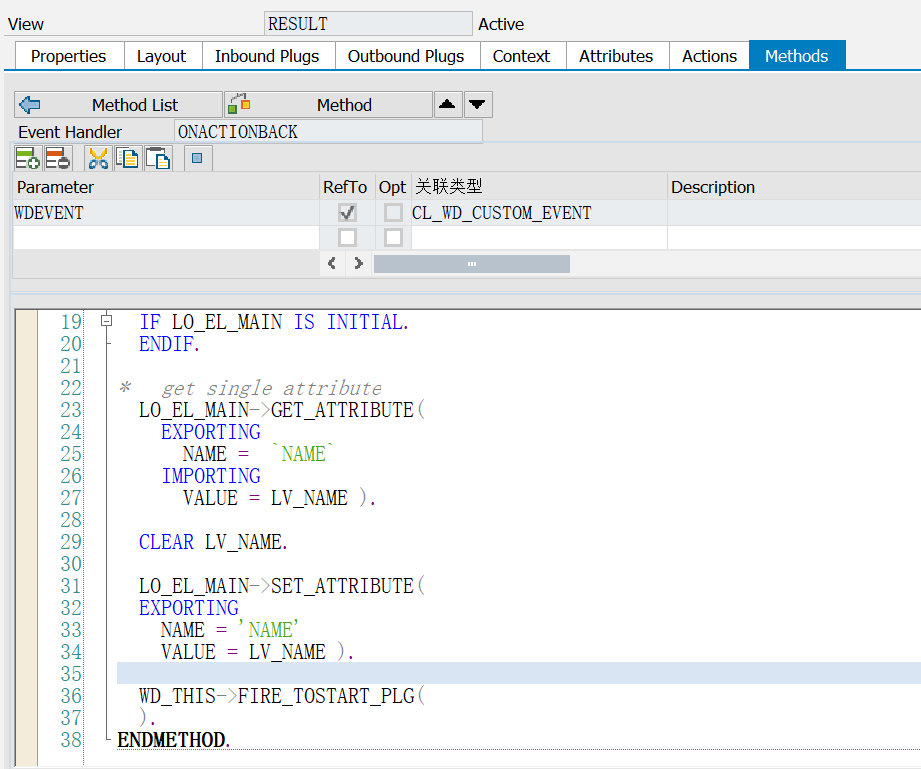Image resolution: width=921 pixels, height=769 pixels.
Task: Click the insert row icon
Action: point(27,158)
